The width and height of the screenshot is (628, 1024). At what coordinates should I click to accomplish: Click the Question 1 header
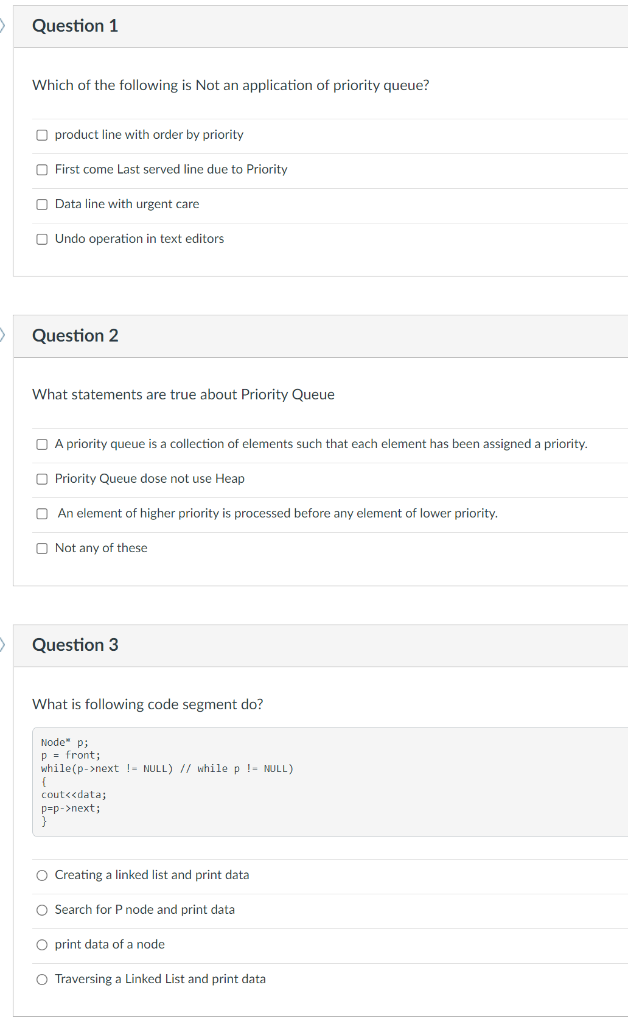point(74,26)
